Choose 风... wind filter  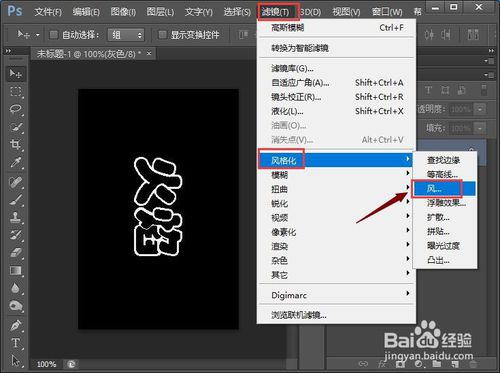coord(445,189)
